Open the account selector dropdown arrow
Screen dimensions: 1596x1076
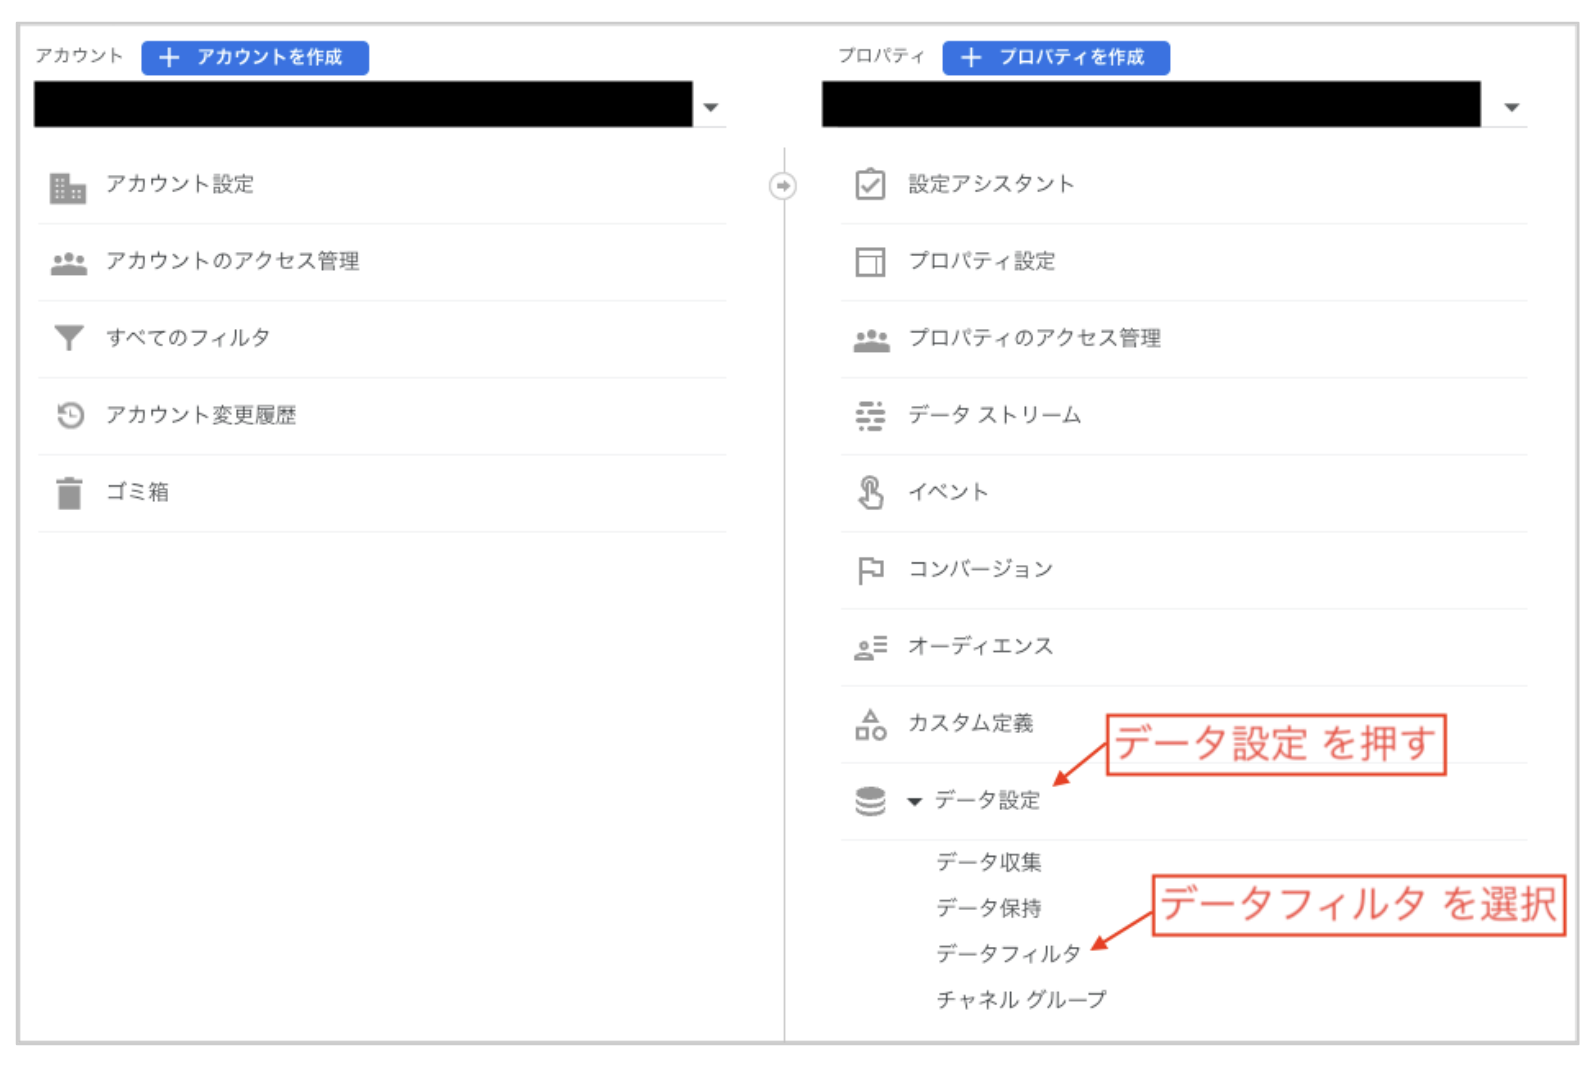[711, 107]
